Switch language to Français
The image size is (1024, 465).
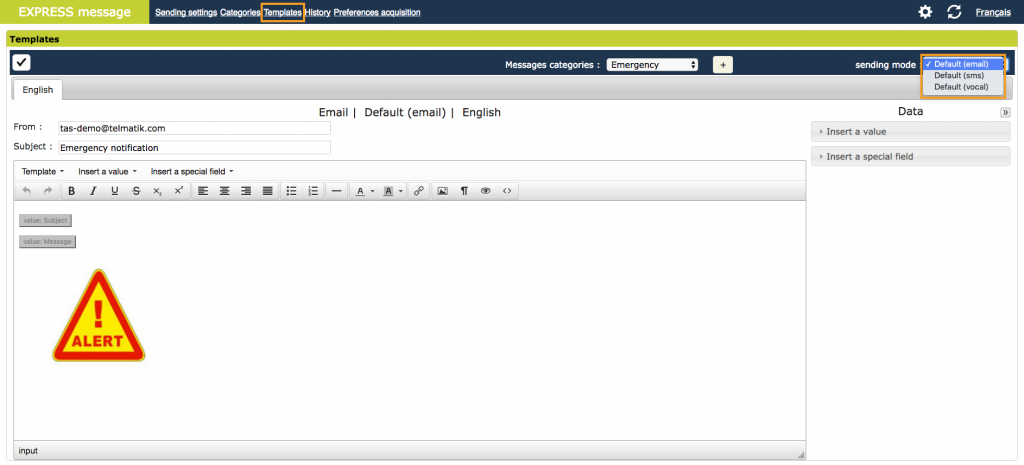993,12
